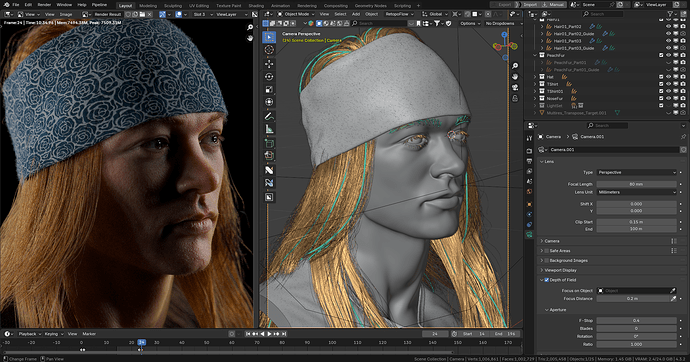Select the Transform tool in viewport toolbar
Screen dimensions: 690x362
[269, 102]
